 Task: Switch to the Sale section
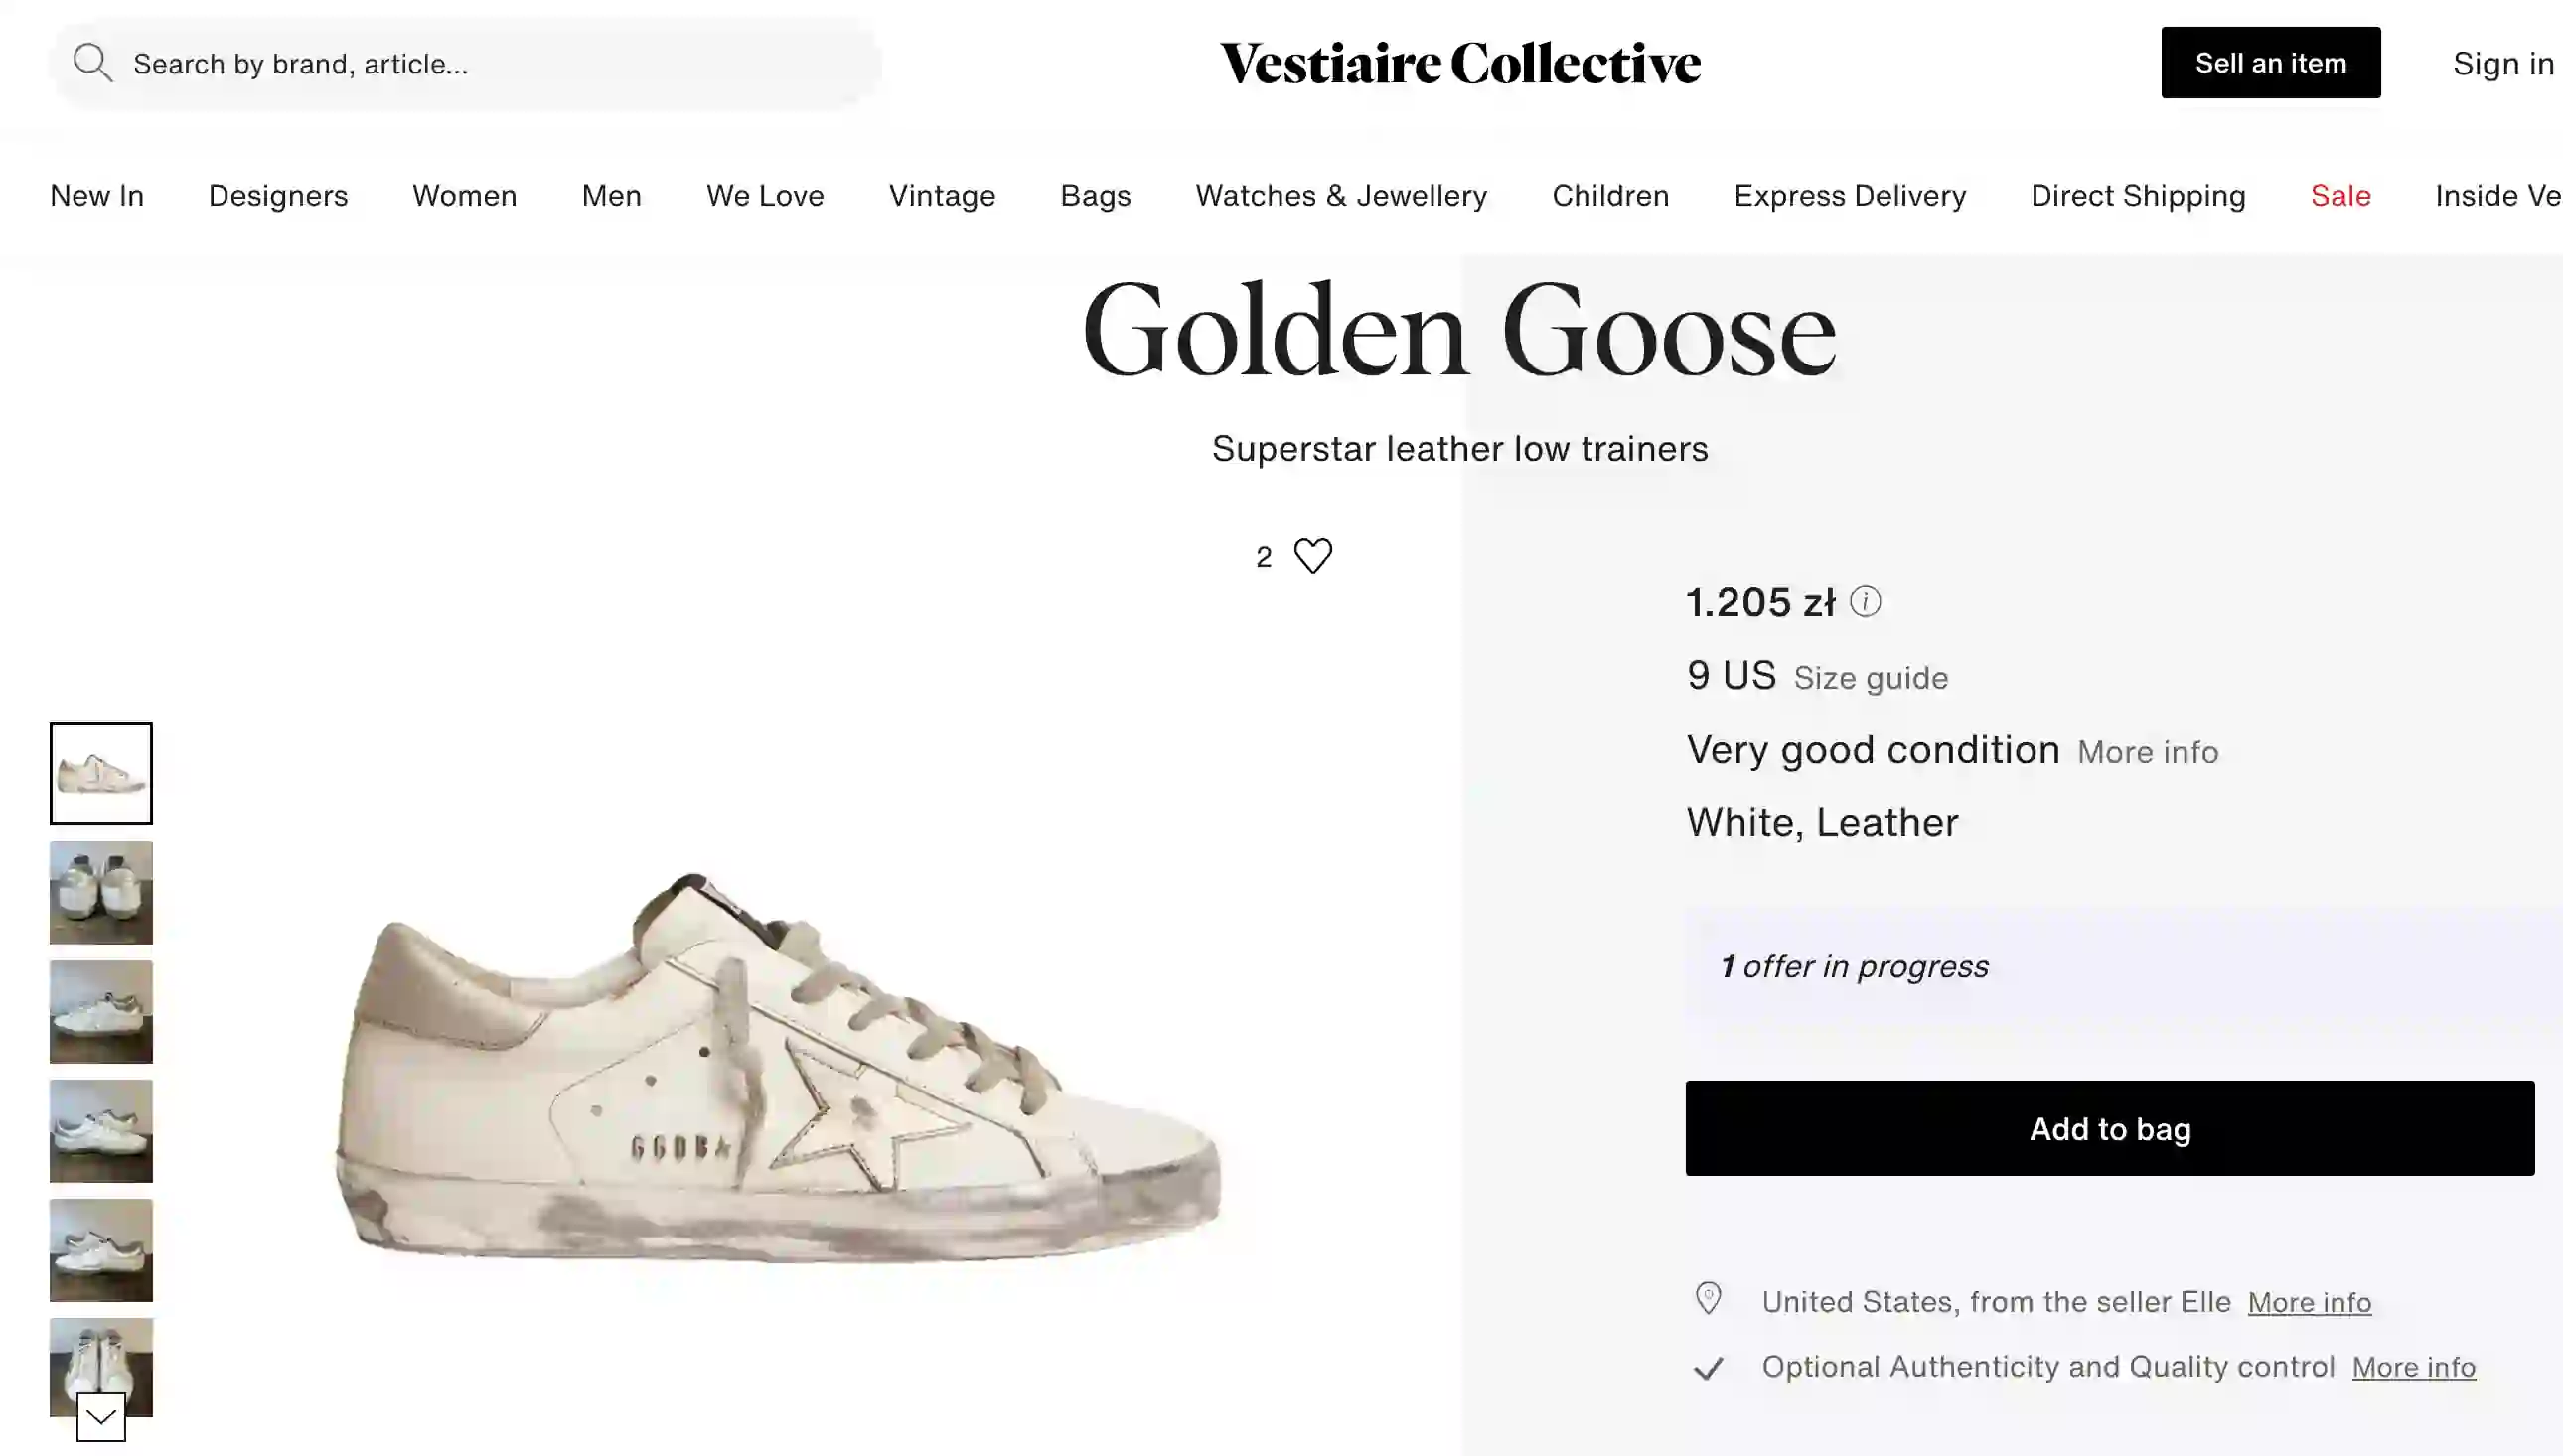(2339, 195)
